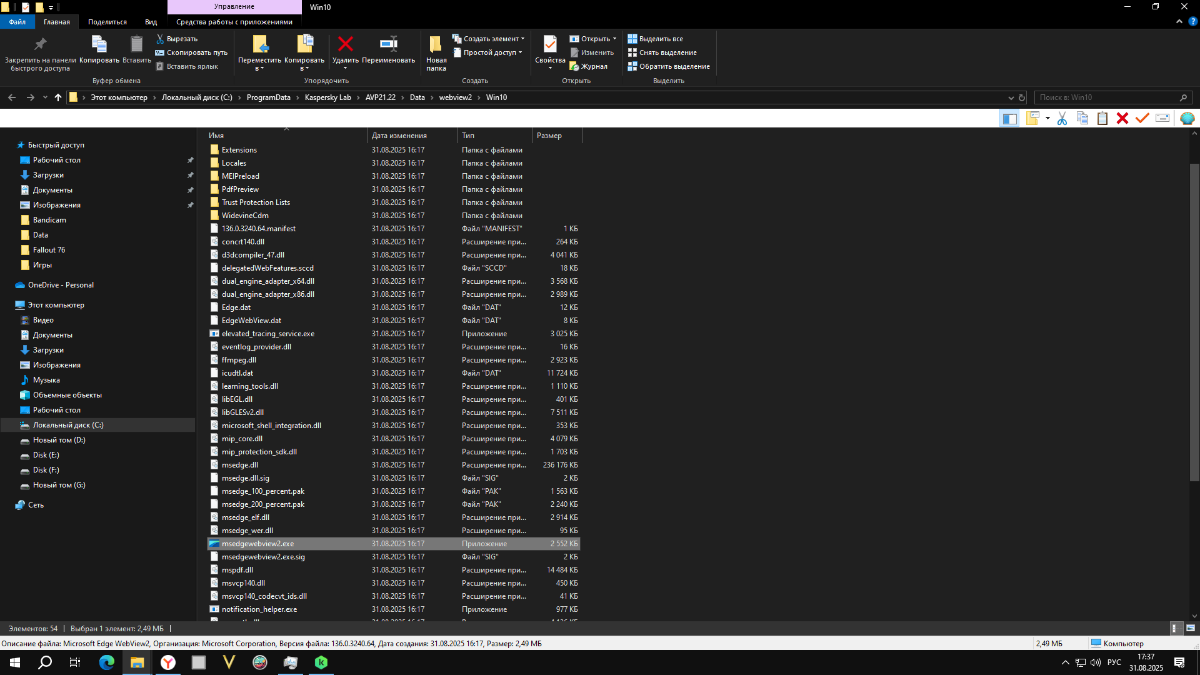
Task: Click Выделить все (Select all)
Action: coord(654,38)
